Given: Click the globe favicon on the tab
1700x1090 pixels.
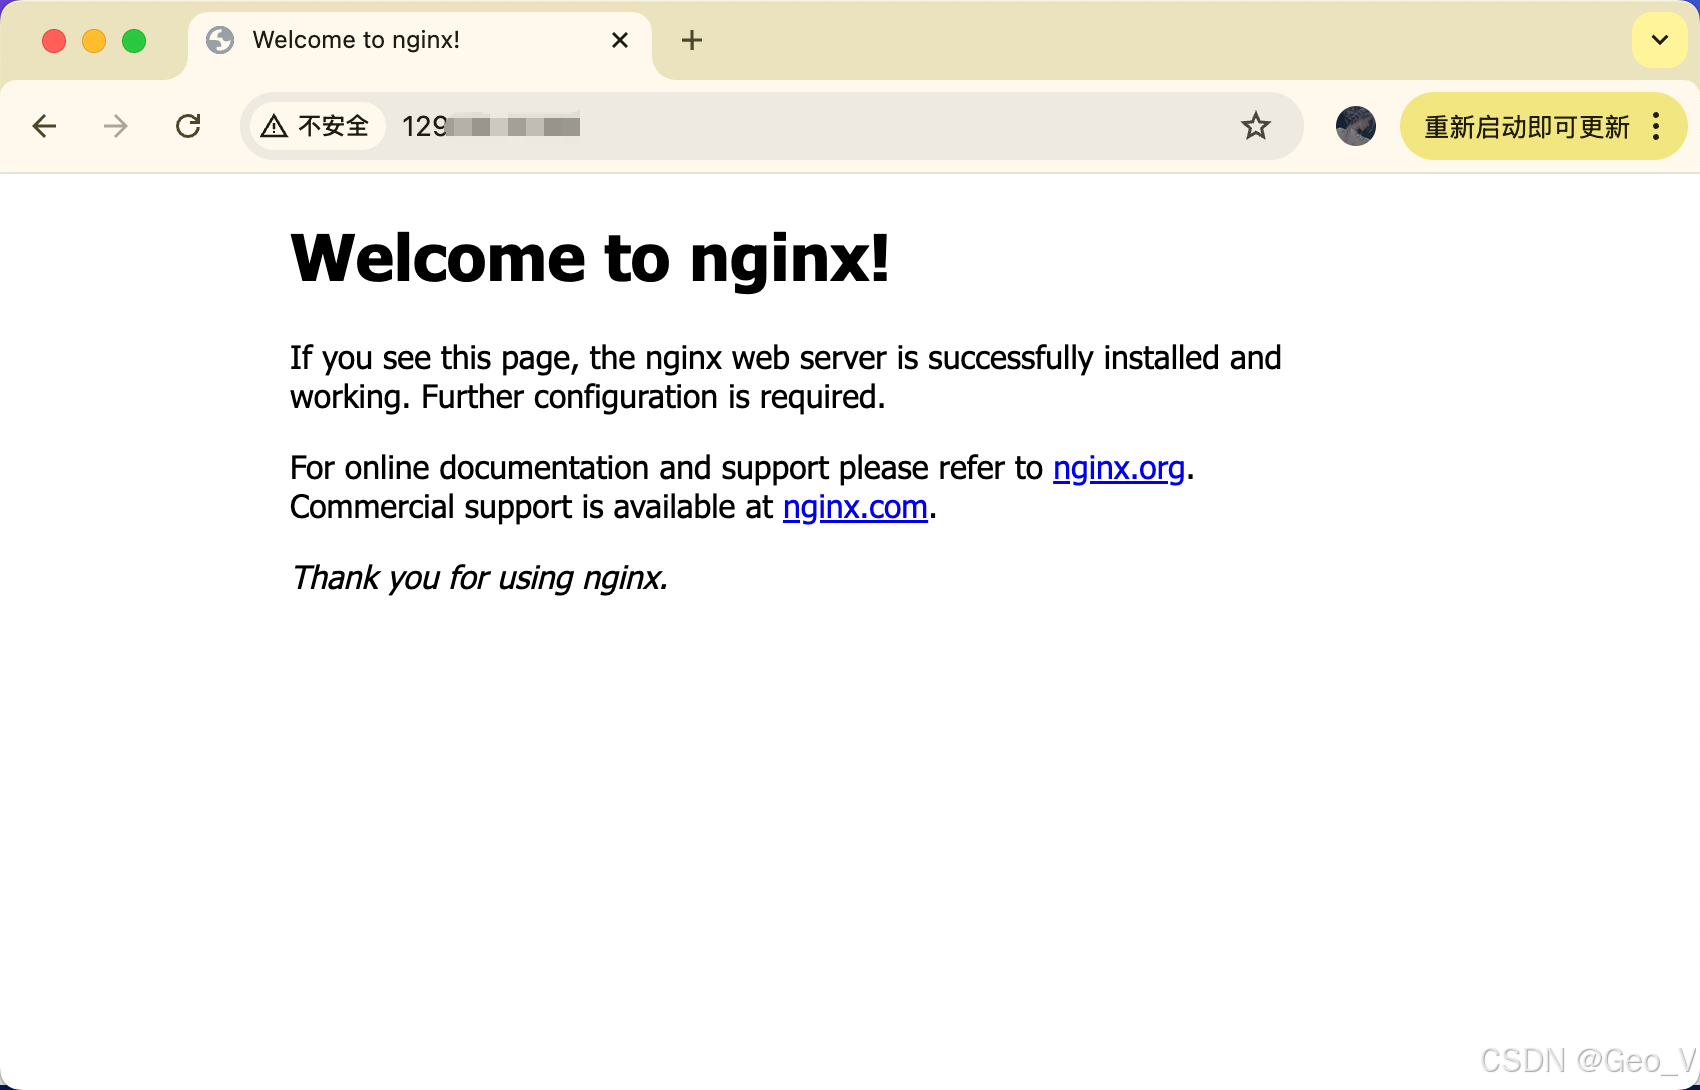Looking at the screenshot, I should tap(220, 40).
